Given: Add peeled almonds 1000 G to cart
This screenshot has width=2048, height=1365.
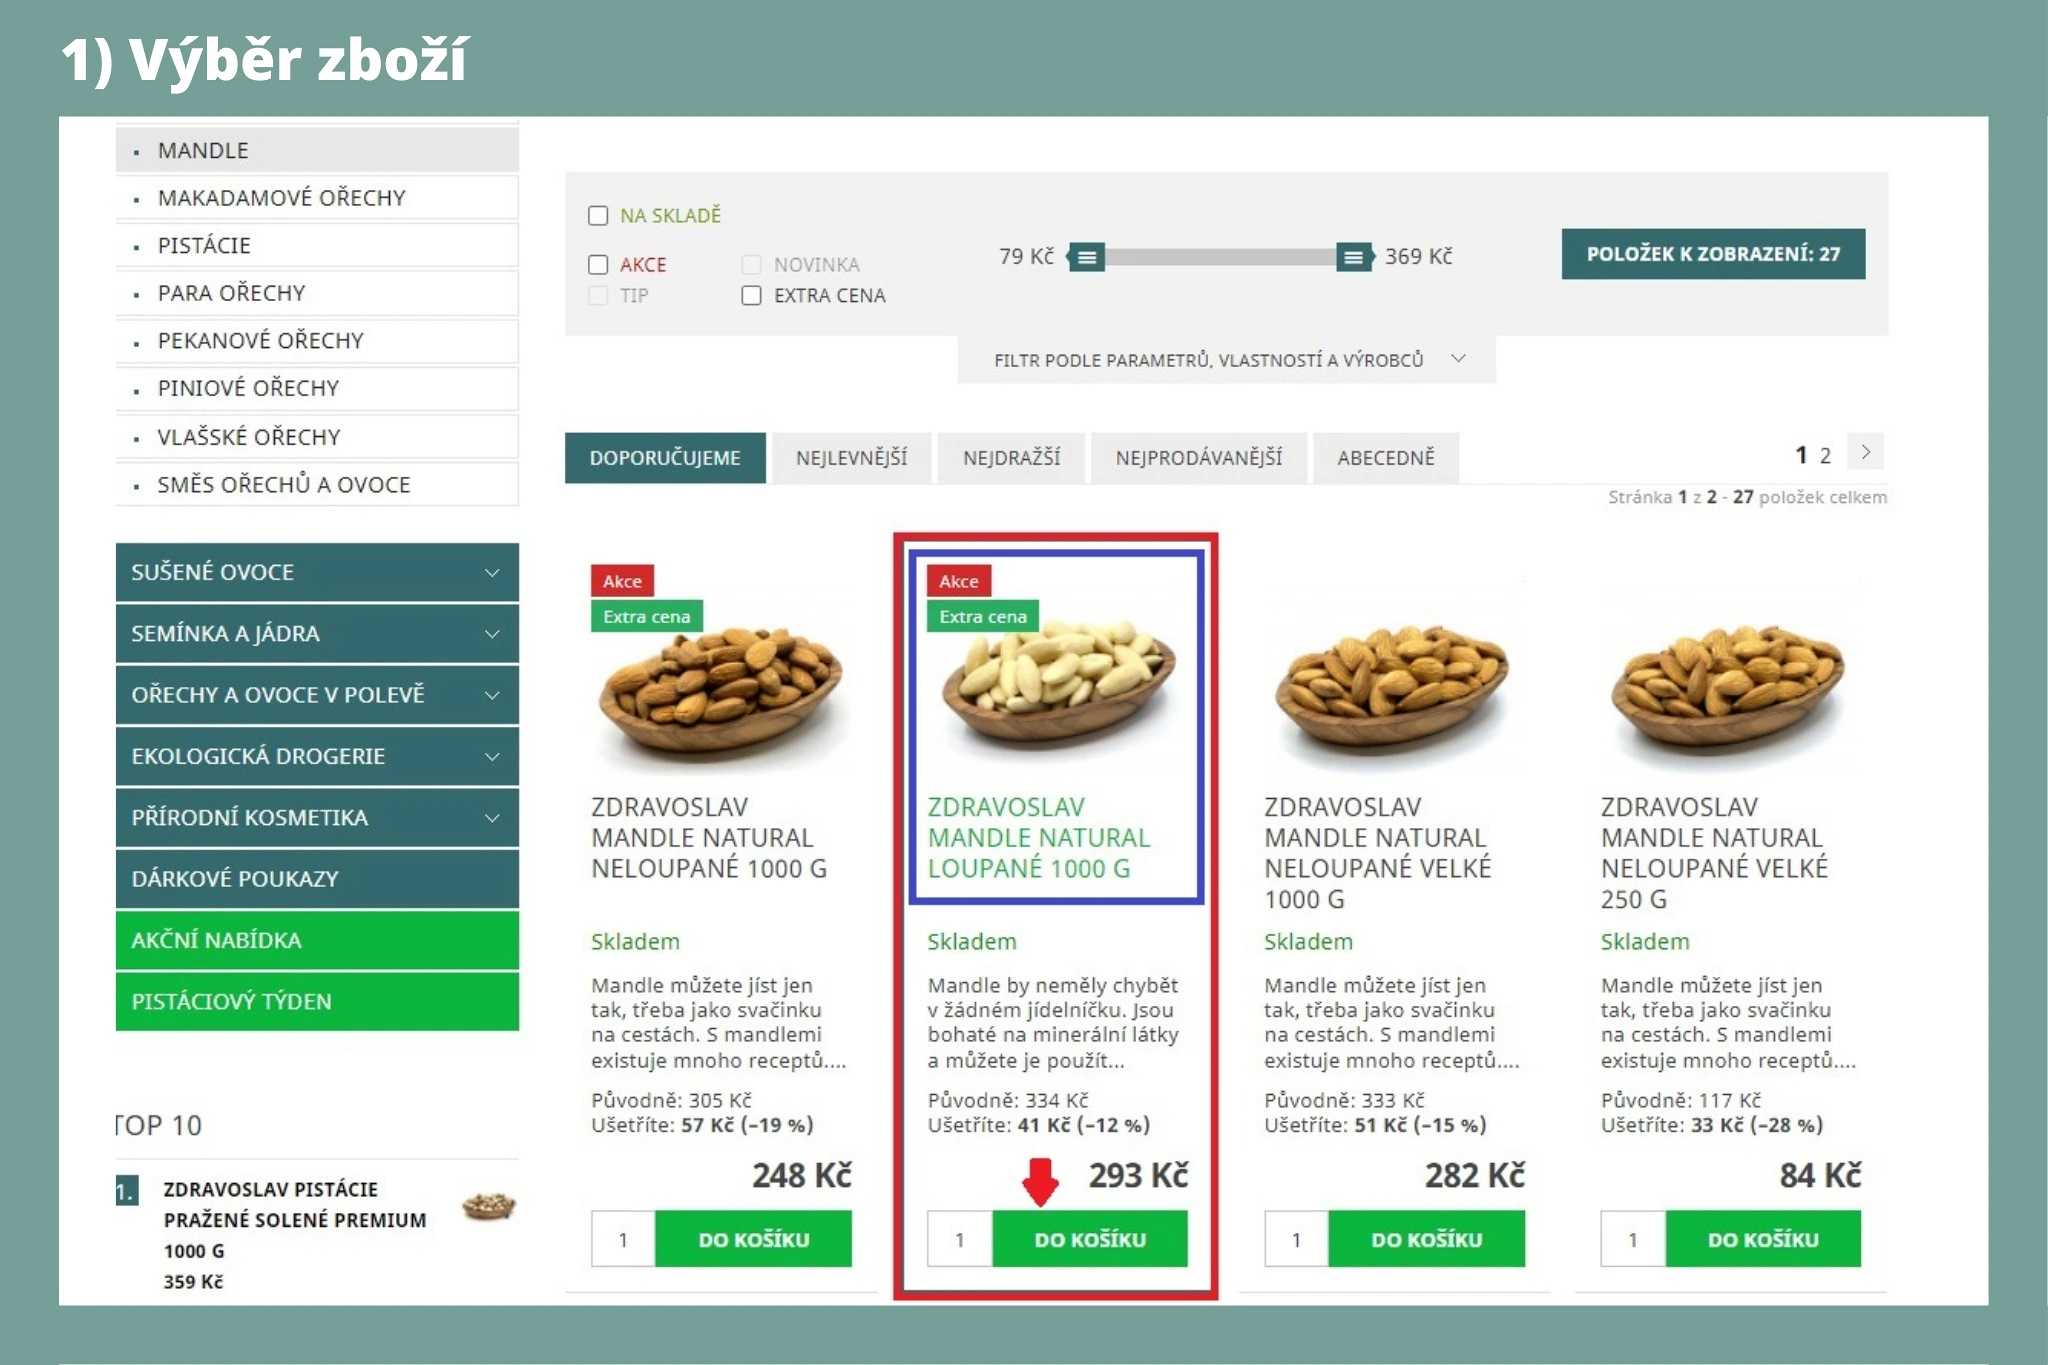Looking at the screenshot, I should [1090, 1240].
